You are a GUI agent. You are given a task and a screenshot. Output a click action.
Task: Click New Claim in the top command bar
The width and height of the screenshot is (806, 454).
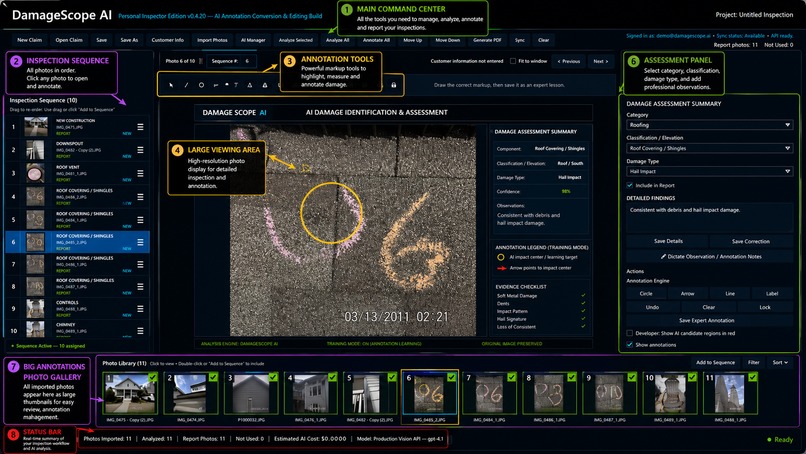tap(29, 40)
